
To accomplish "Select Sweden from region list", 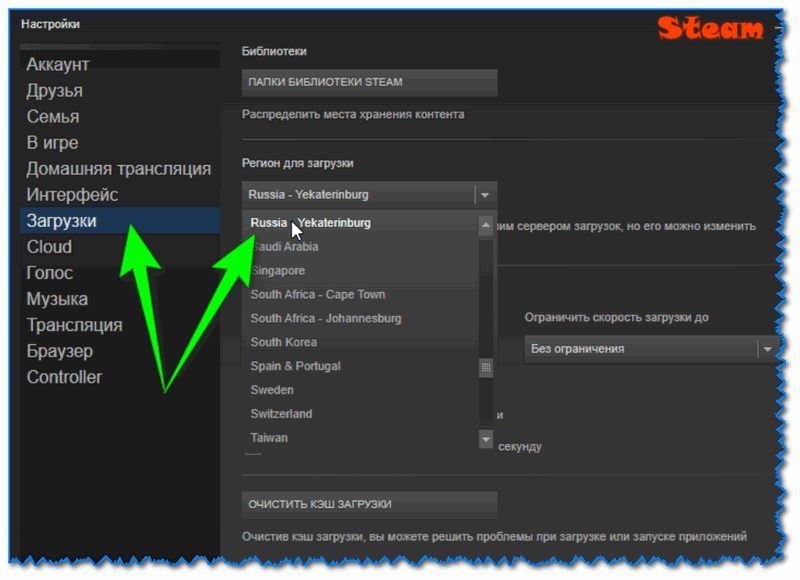I will pyautogui.click(x=360, y=390).
